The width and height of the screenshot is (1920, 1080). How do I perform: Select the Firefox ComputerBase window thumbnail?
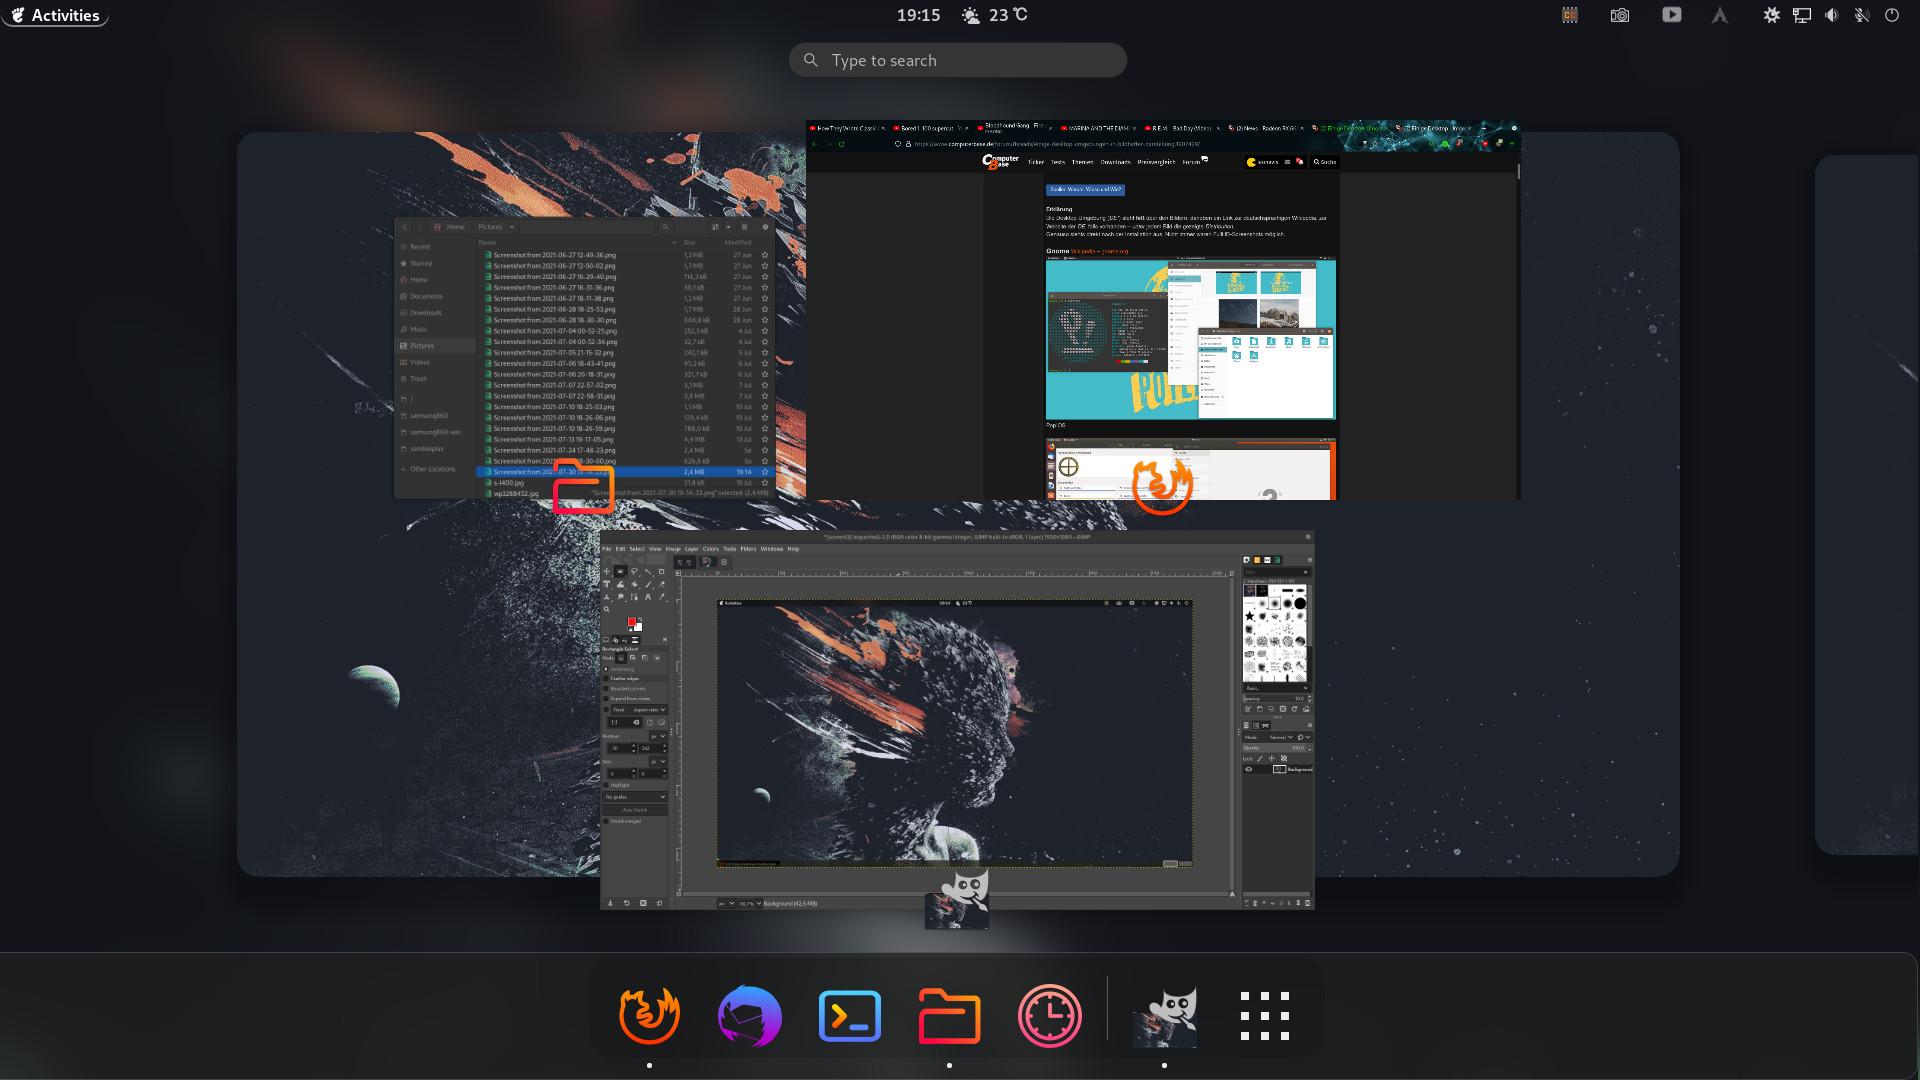[x=1162, y=310]
